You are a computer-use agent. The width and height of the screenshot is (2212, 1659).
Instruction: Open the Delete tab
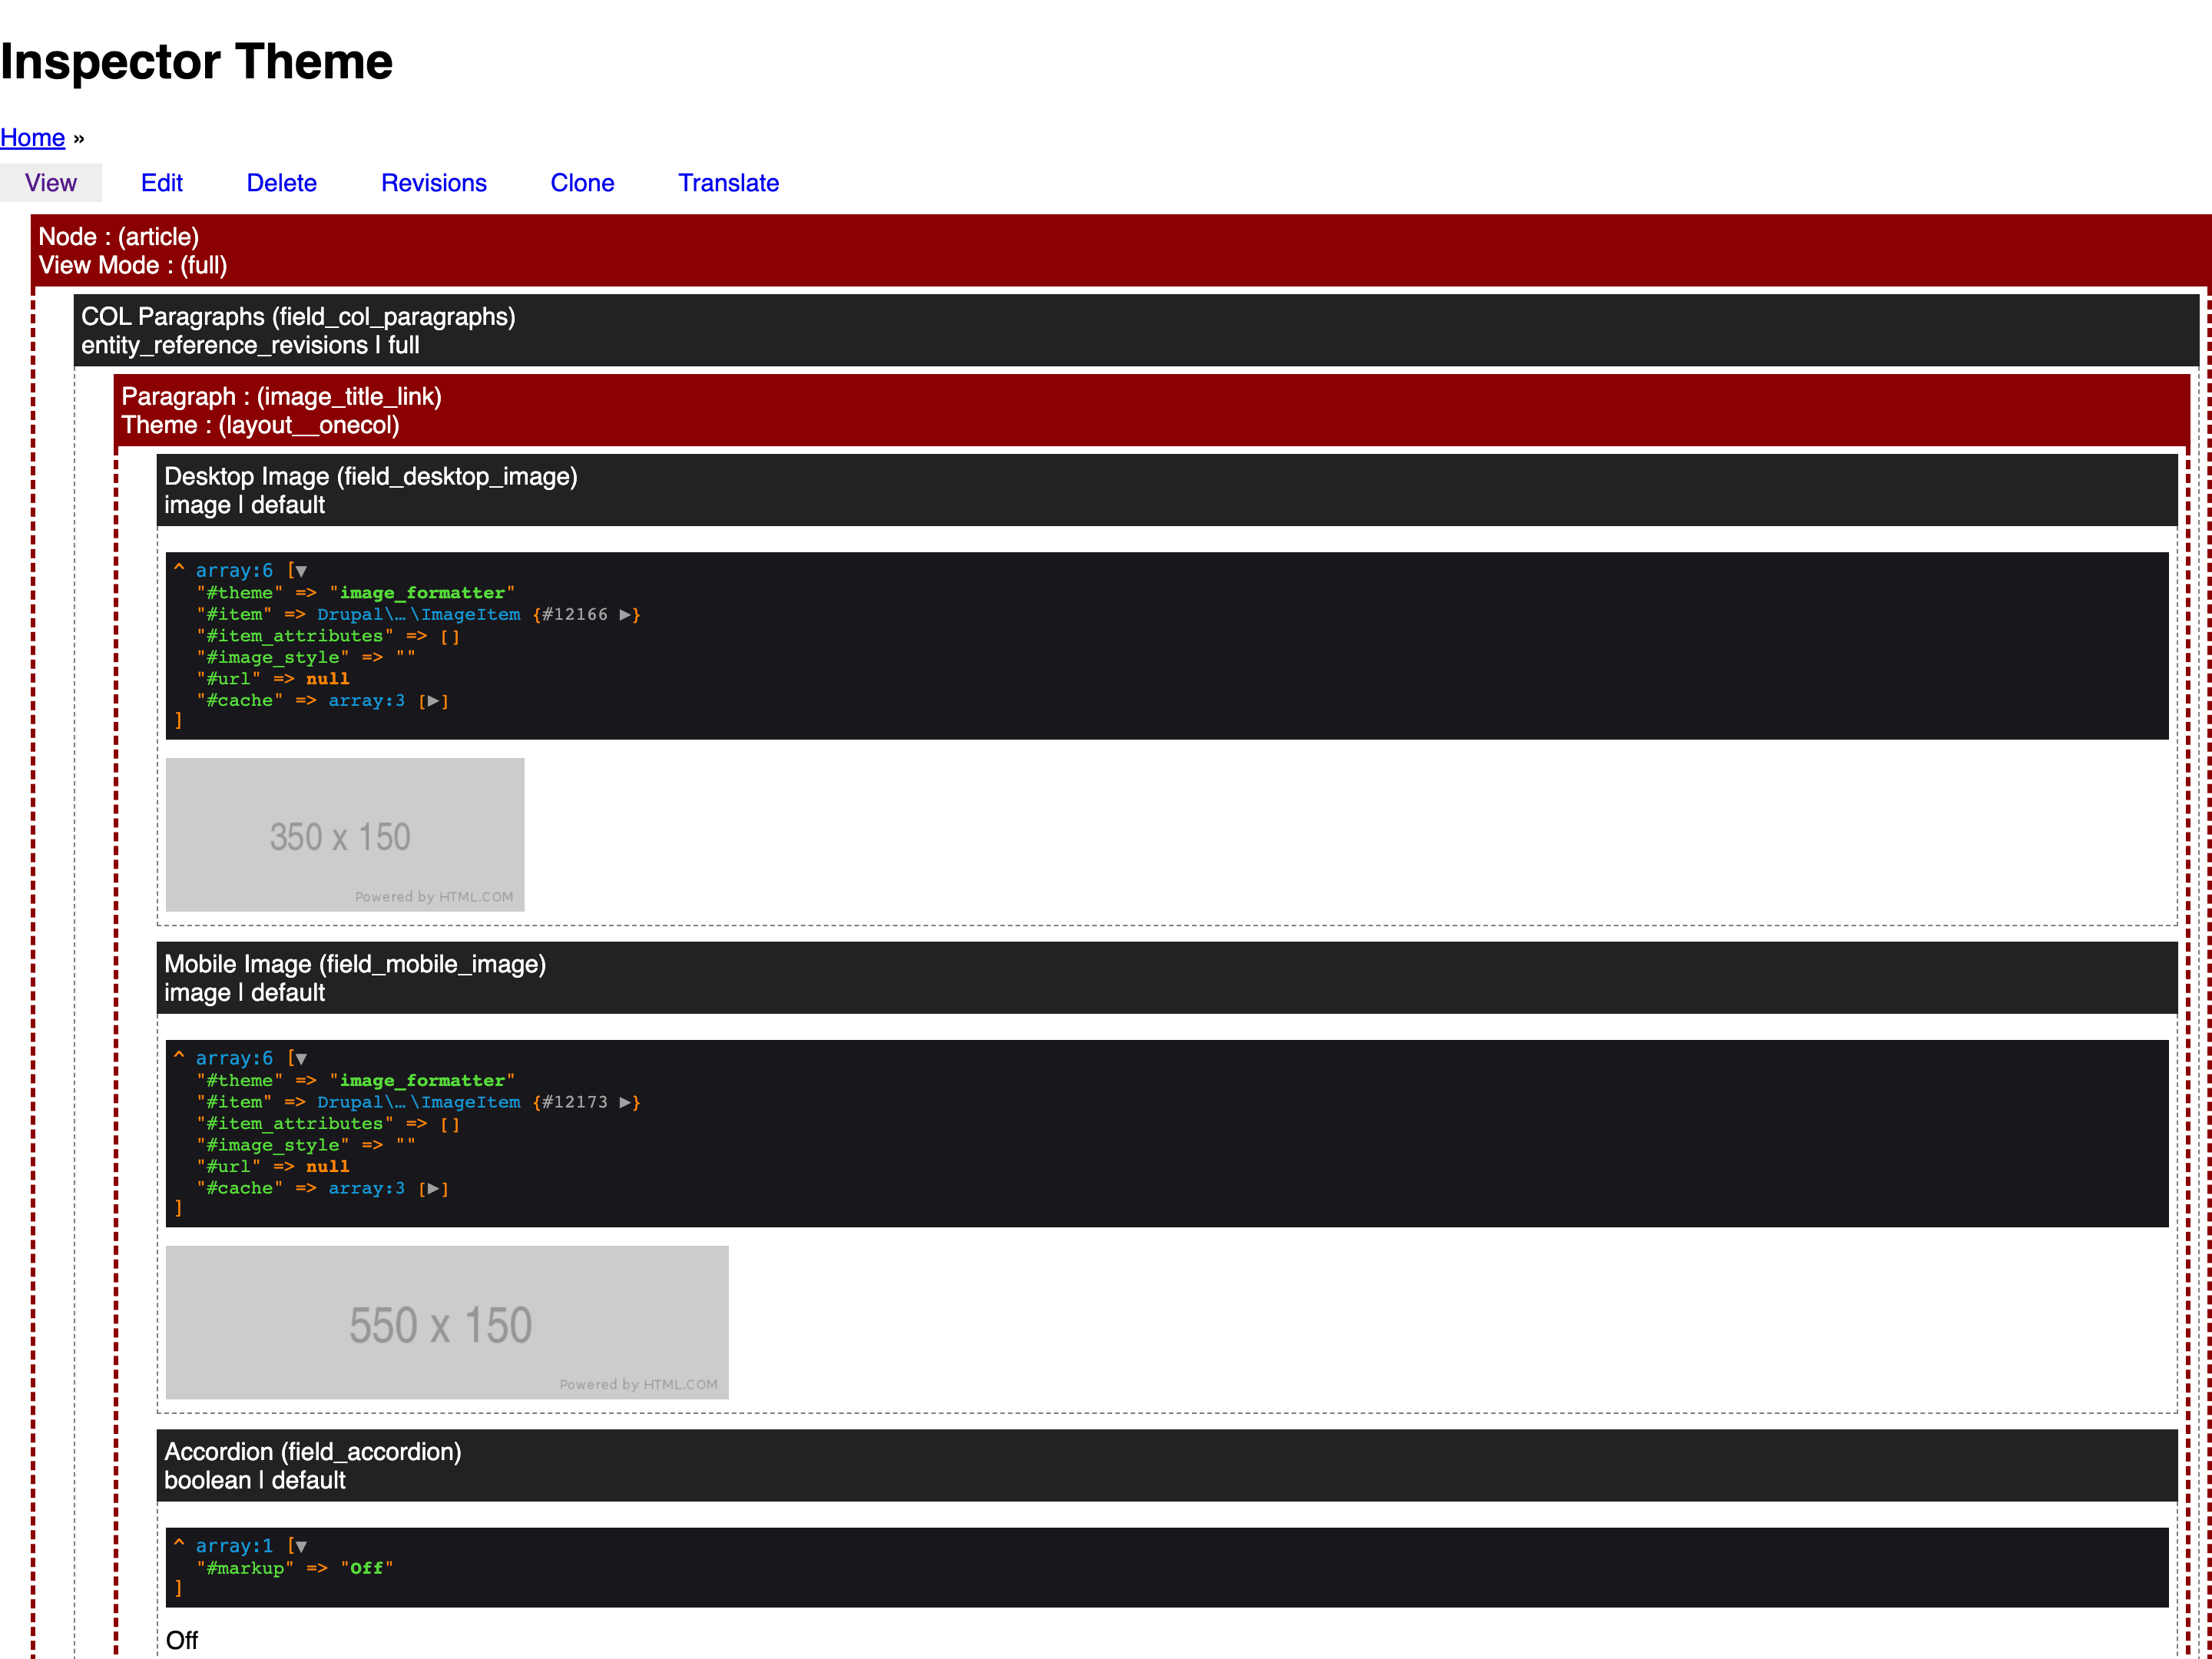281,183
